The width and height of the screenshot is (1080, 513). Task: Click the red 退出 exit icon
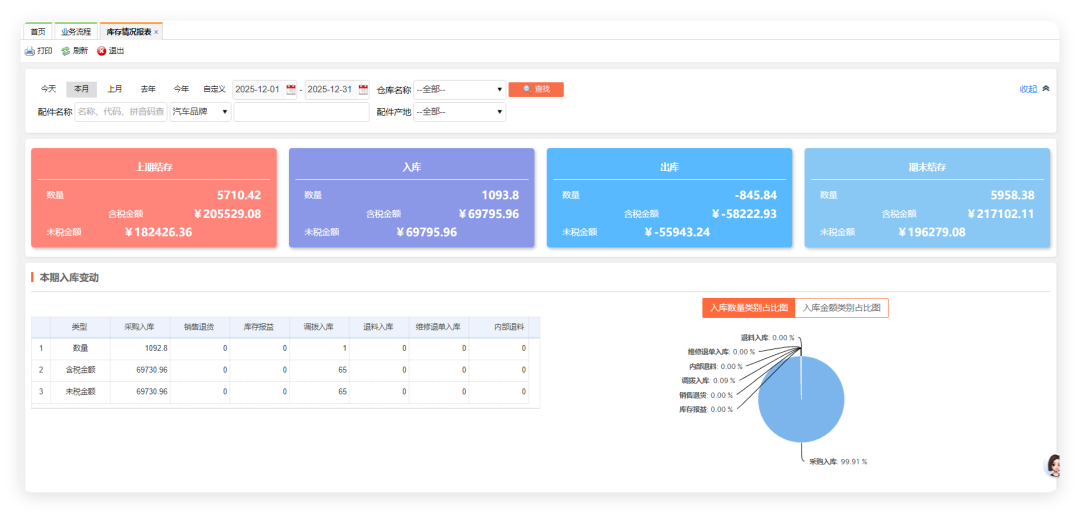(102, 51)
